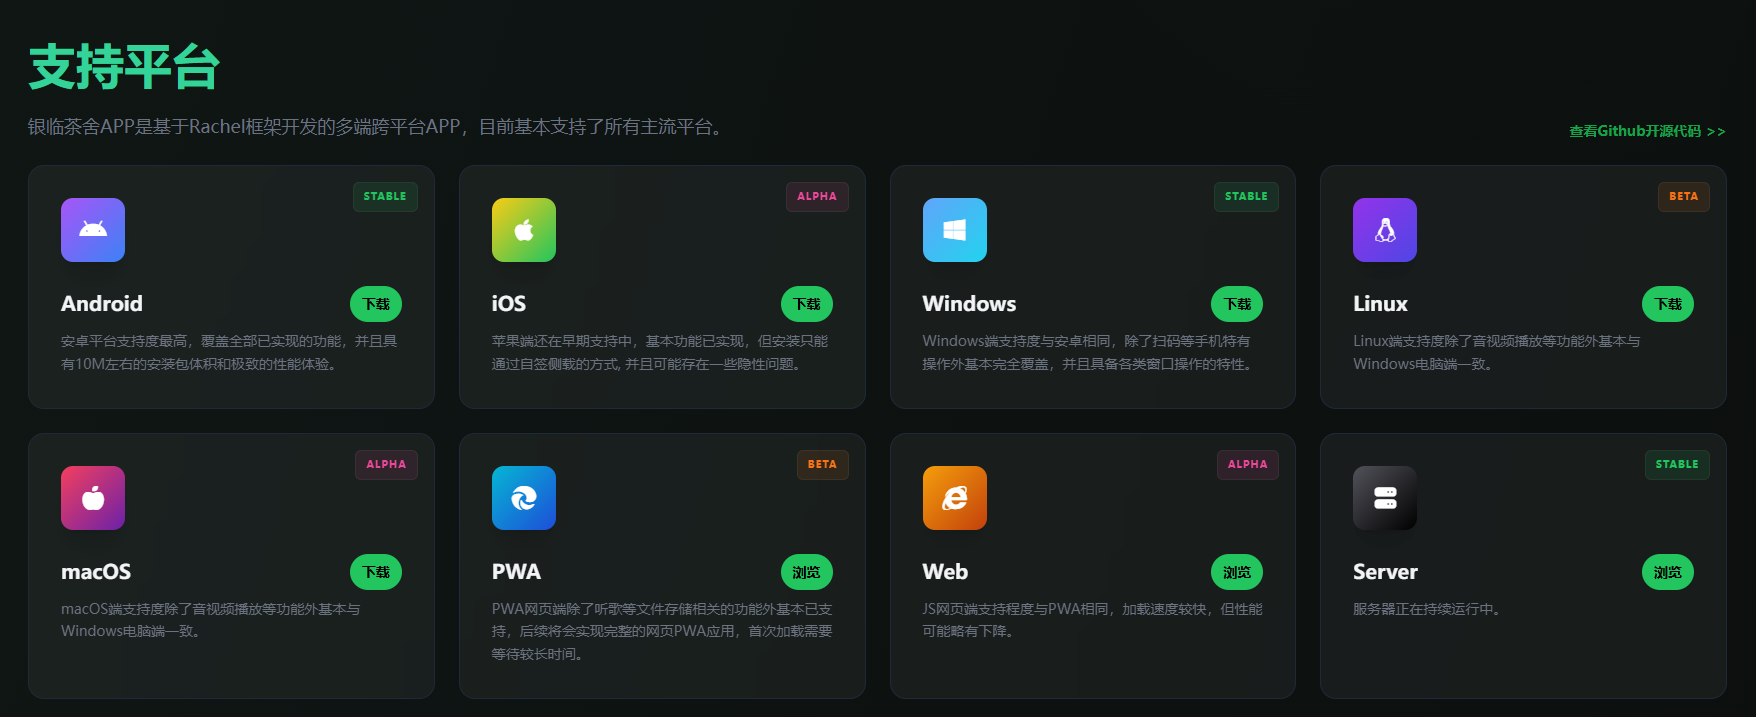This screenshot has height=717, width=1756.
Task: Click the Linux penguin icon
Action: 1385,230
